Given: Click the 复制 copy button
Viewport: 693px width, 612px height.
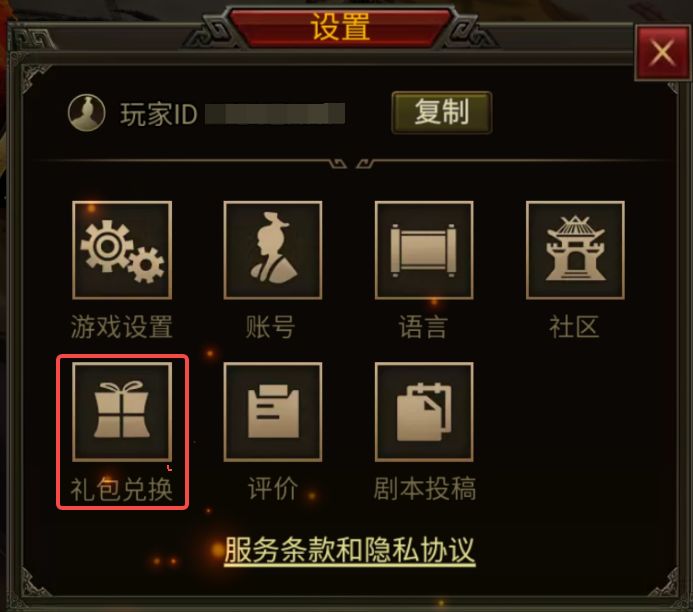Looking at the screenshot, I should click(x=442, y=113).
